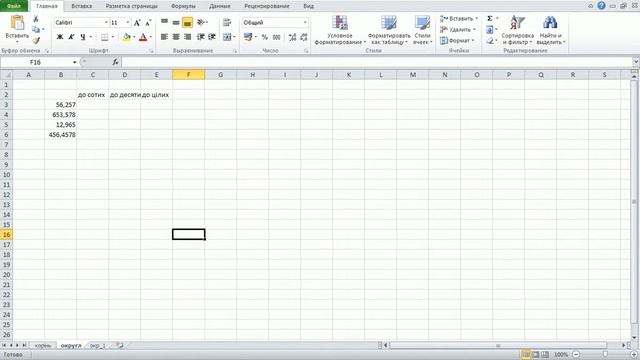
Task: Open Сортировка и фильтр menu
Action: coord(518,30)
